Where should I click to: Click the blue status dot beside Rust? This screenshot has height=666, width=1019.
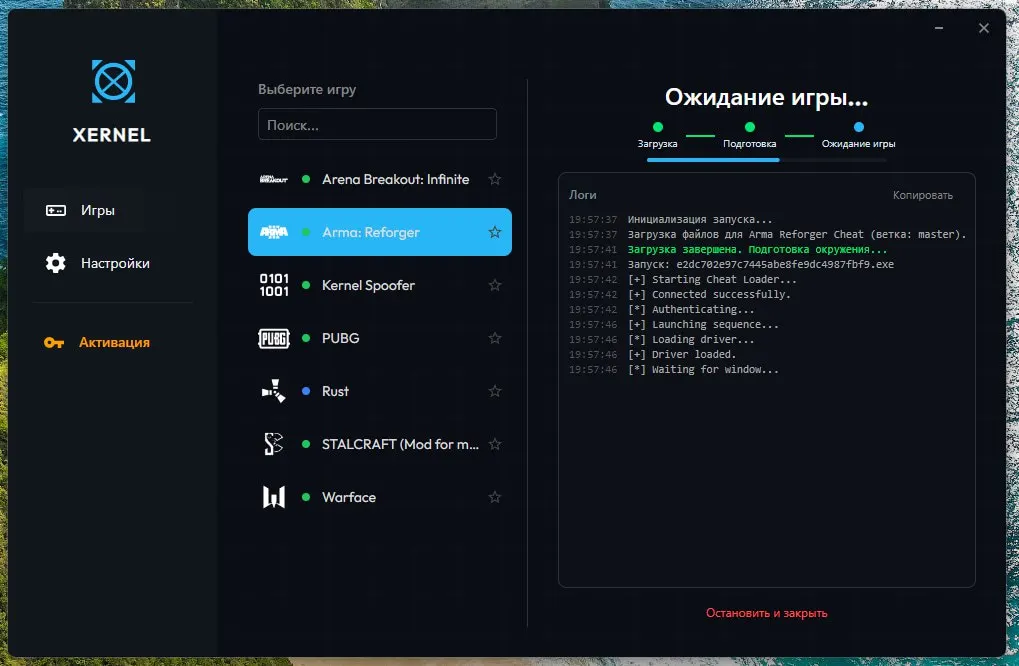[305, 391]
